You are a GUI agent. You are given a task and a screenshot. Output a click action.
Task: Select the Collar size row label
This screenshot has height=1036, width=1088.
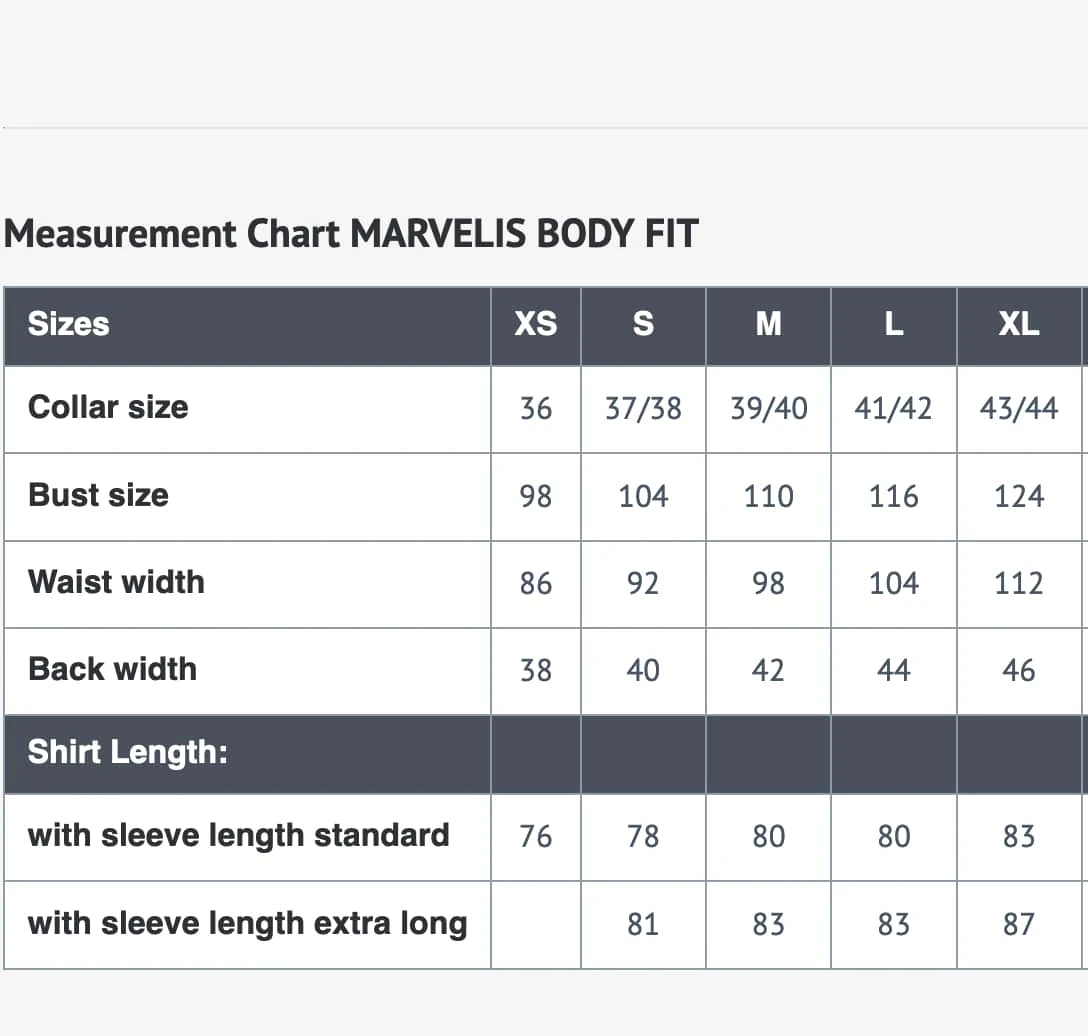tap(108, 407)
